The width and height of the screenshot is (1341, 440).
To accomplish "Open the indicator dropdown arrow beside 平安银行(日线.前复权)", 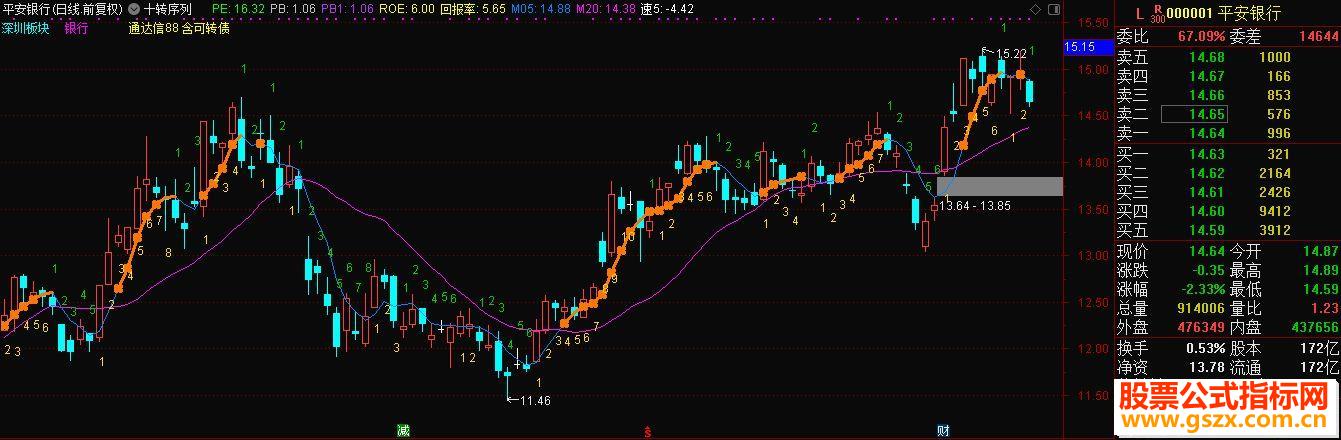I will coord(134,8).
